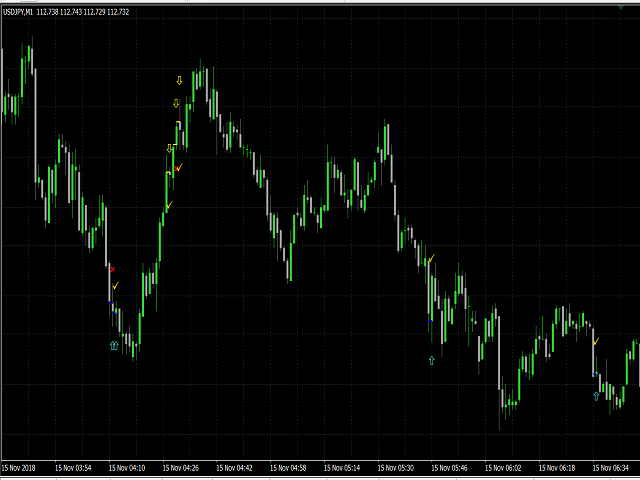
Task: Click the 15 Nov 05:46 time label
Action: 447,467
